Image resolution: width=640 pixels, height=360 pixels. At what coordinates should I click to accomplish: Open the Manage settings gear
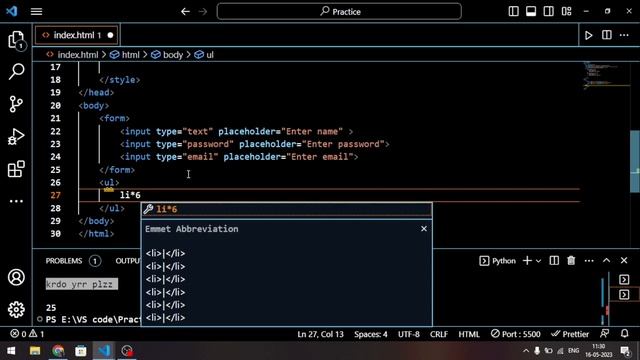tap(16, 310)
